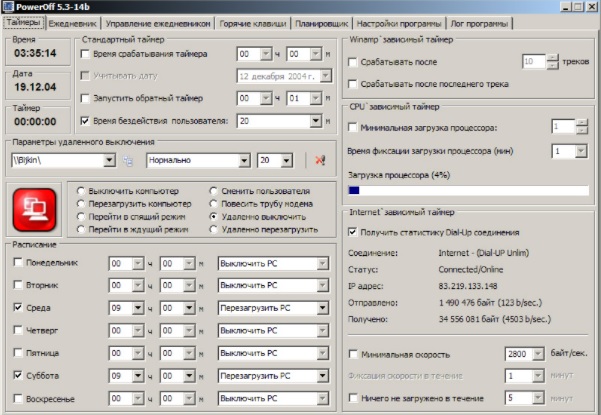Enable Запустить обратный таймер checkbox
The height and width of the screenshot is (415, 601).
tap(85, 98)
